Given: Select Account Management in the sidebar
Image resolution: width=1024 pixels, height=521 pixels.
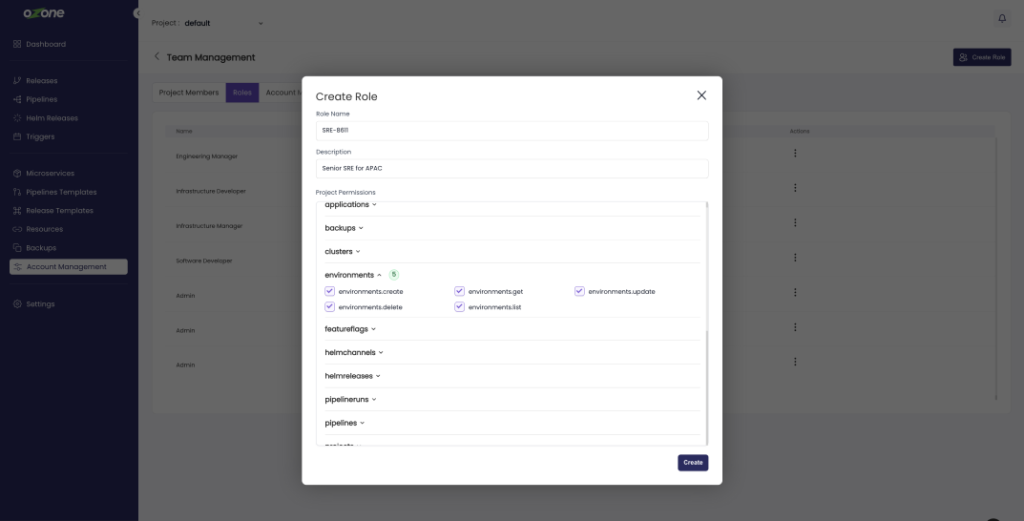Looking at the screenshot, I should pyautogui.click(x=68, y=267).
